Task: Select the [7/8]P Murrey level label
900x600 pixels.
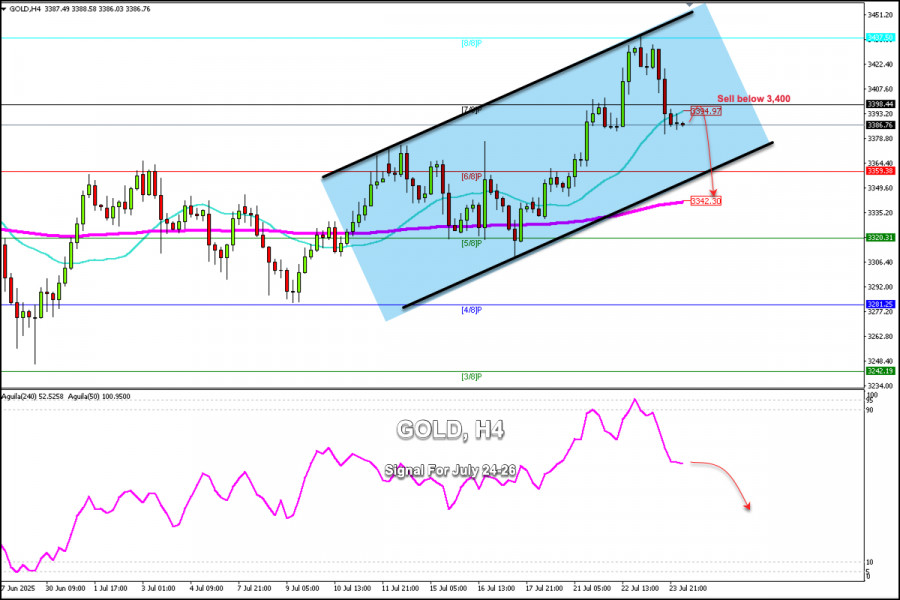Action: pos(471,110)
